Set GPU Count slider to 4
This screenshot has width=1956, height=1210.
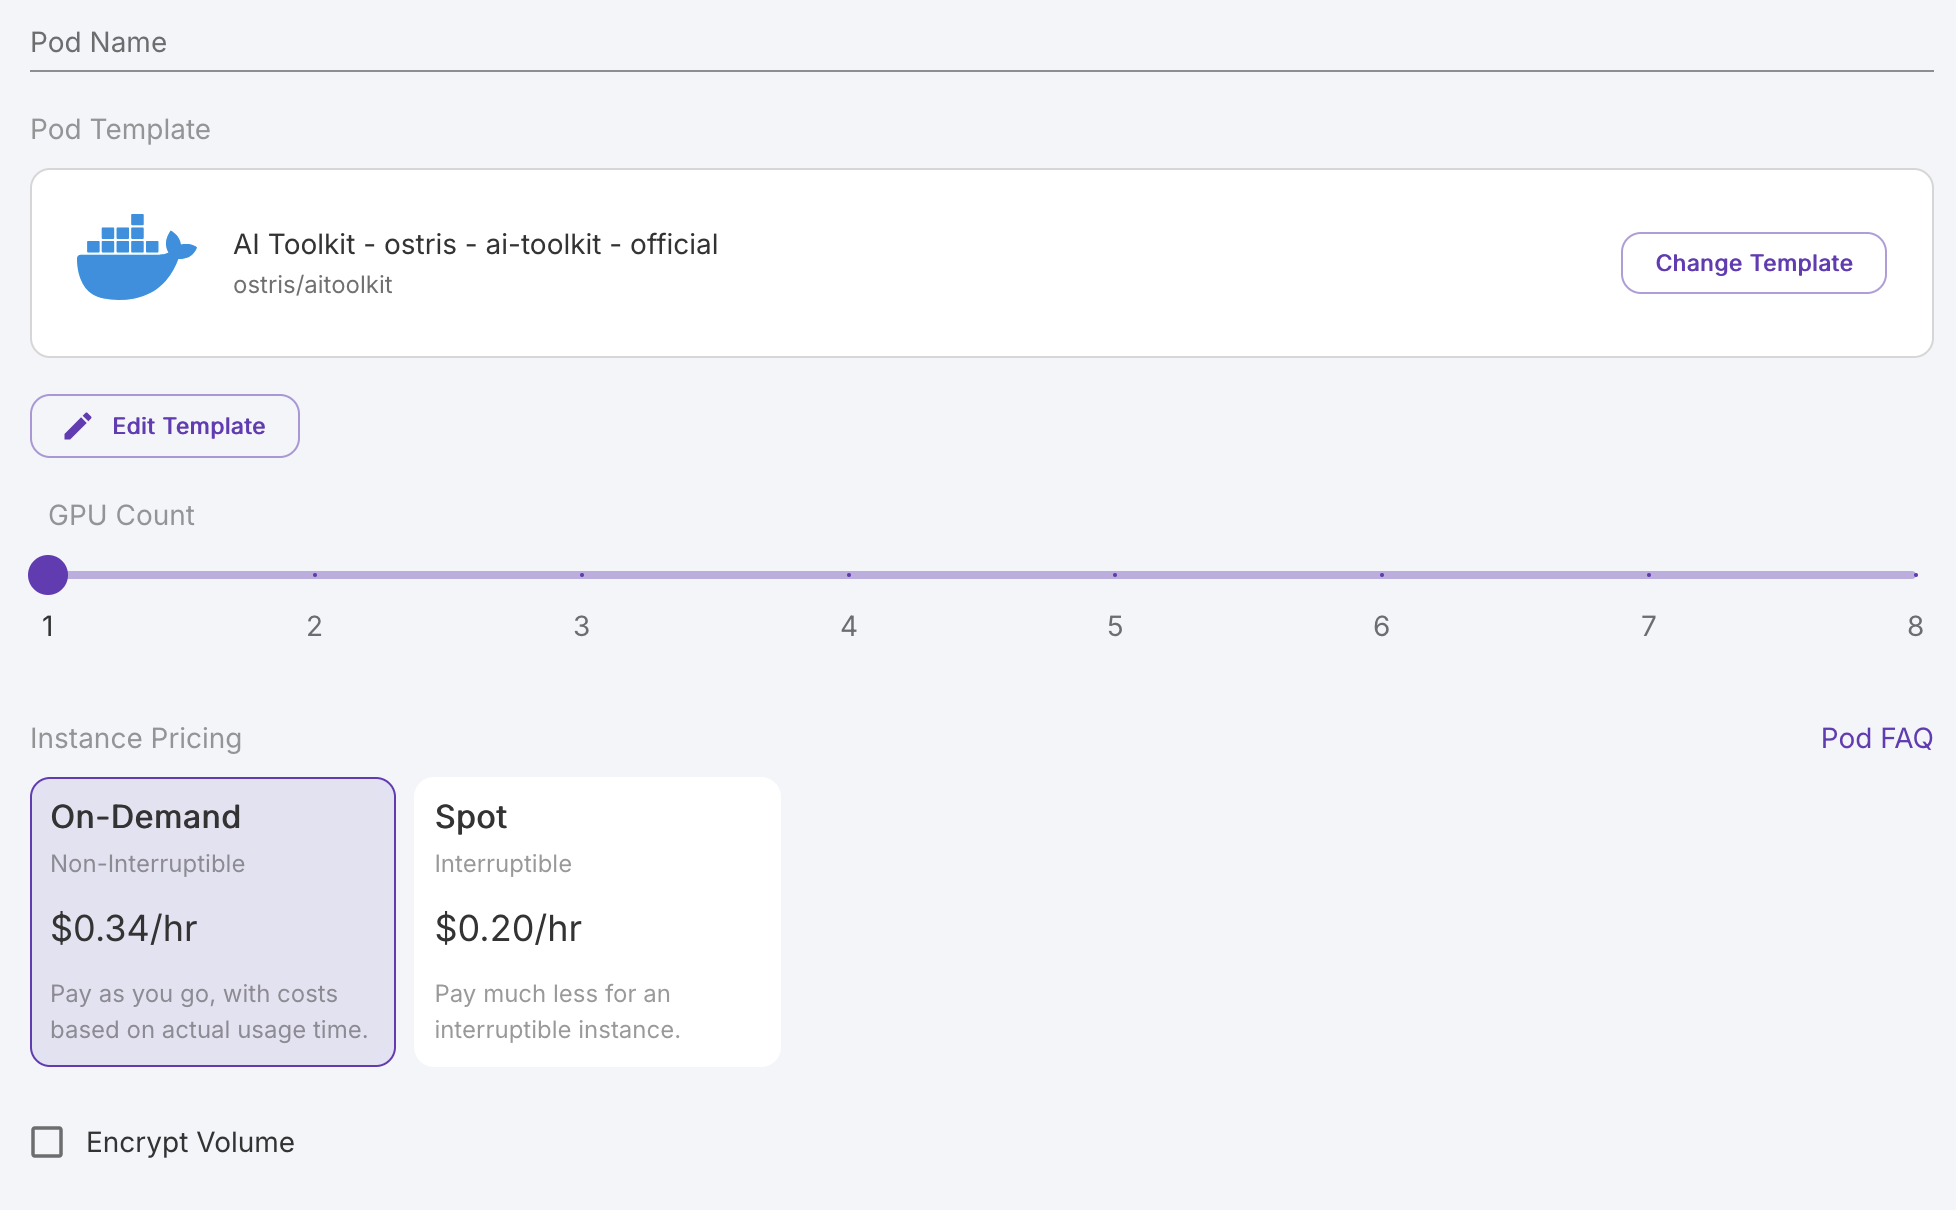click(849, 575)
